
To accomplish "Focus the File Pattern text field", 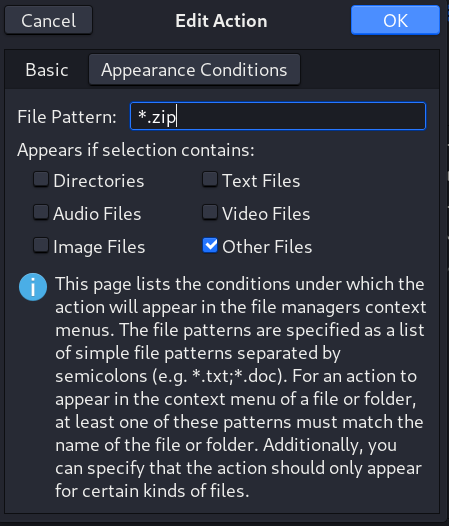I will (x=278, y=116).
